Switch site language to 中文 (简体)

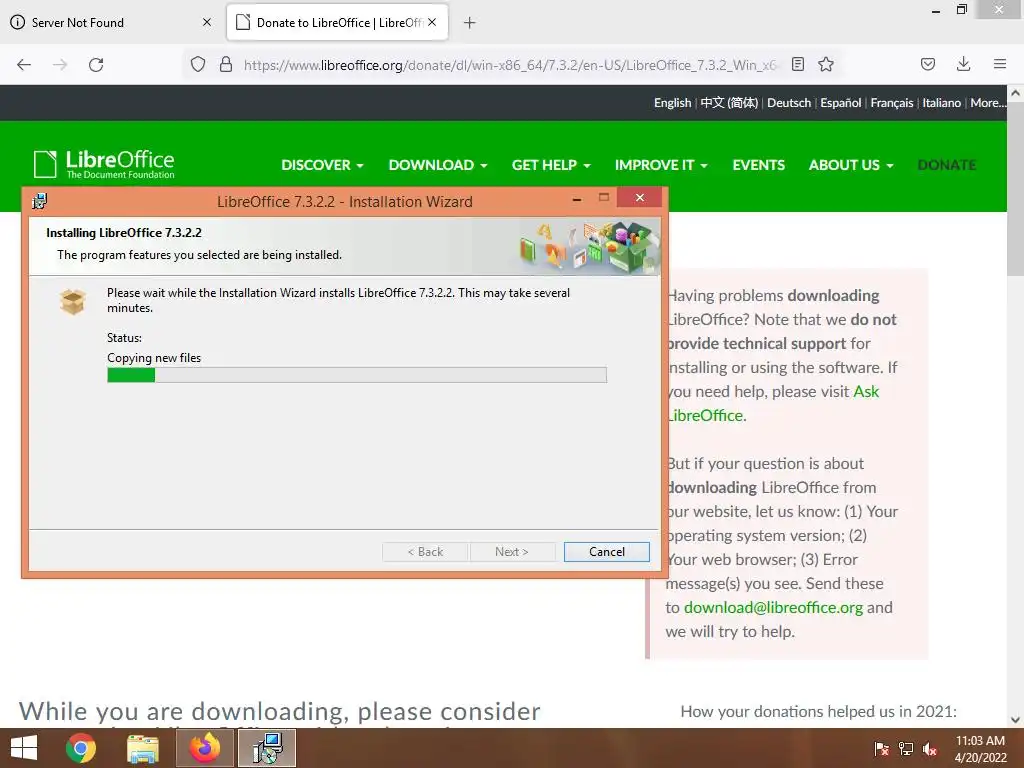click(x=729, y=103)
